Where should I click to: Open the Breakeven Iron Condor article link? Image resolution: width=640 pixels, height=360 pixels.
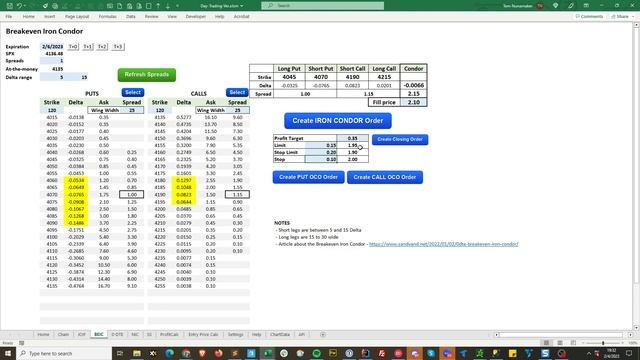click(443, 244)
